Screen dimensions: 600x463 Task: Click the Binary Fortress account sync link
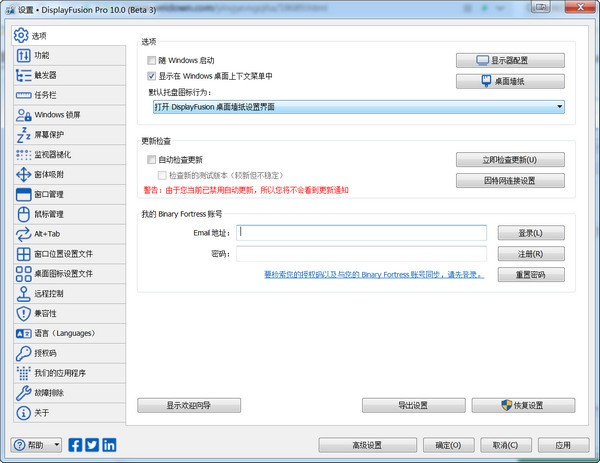tap(373, 274)
